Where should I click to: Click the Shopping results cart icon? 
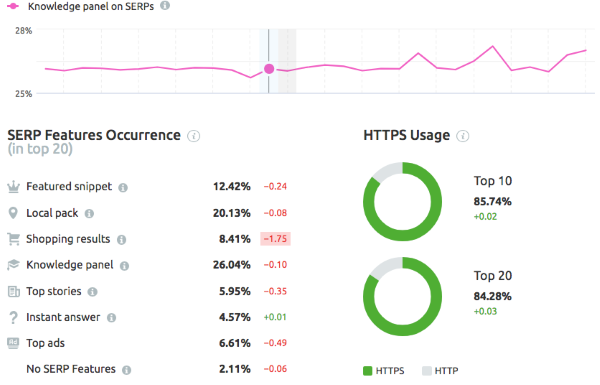[13, 239]
